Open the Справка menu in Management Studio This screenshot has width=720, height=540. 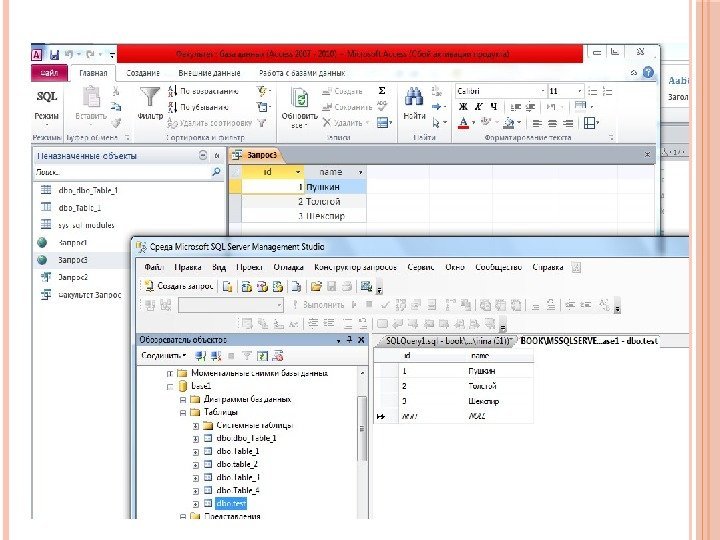[x=548, y=267]
